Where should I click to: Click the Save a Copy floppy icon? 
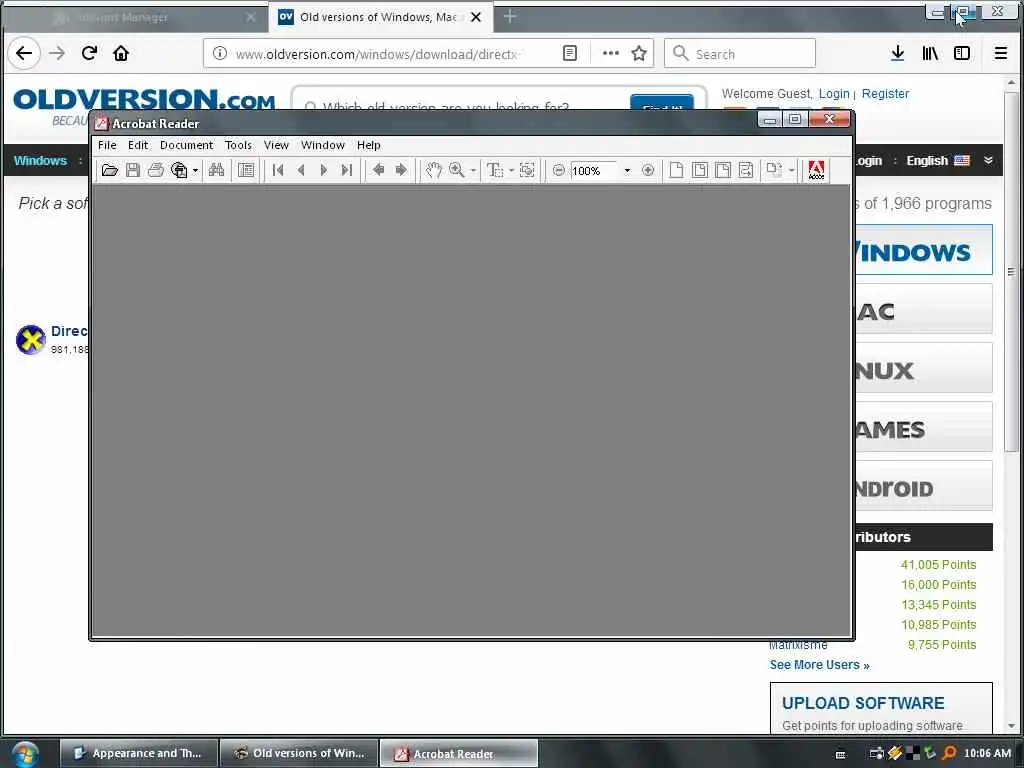[x=133, y=170]
